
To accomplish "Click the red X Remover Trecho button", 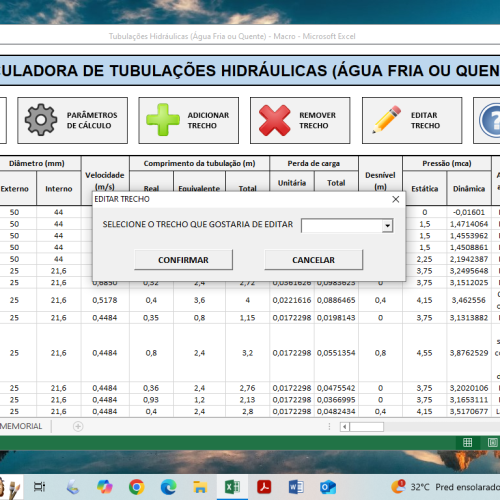I will [x=300, y=120].
